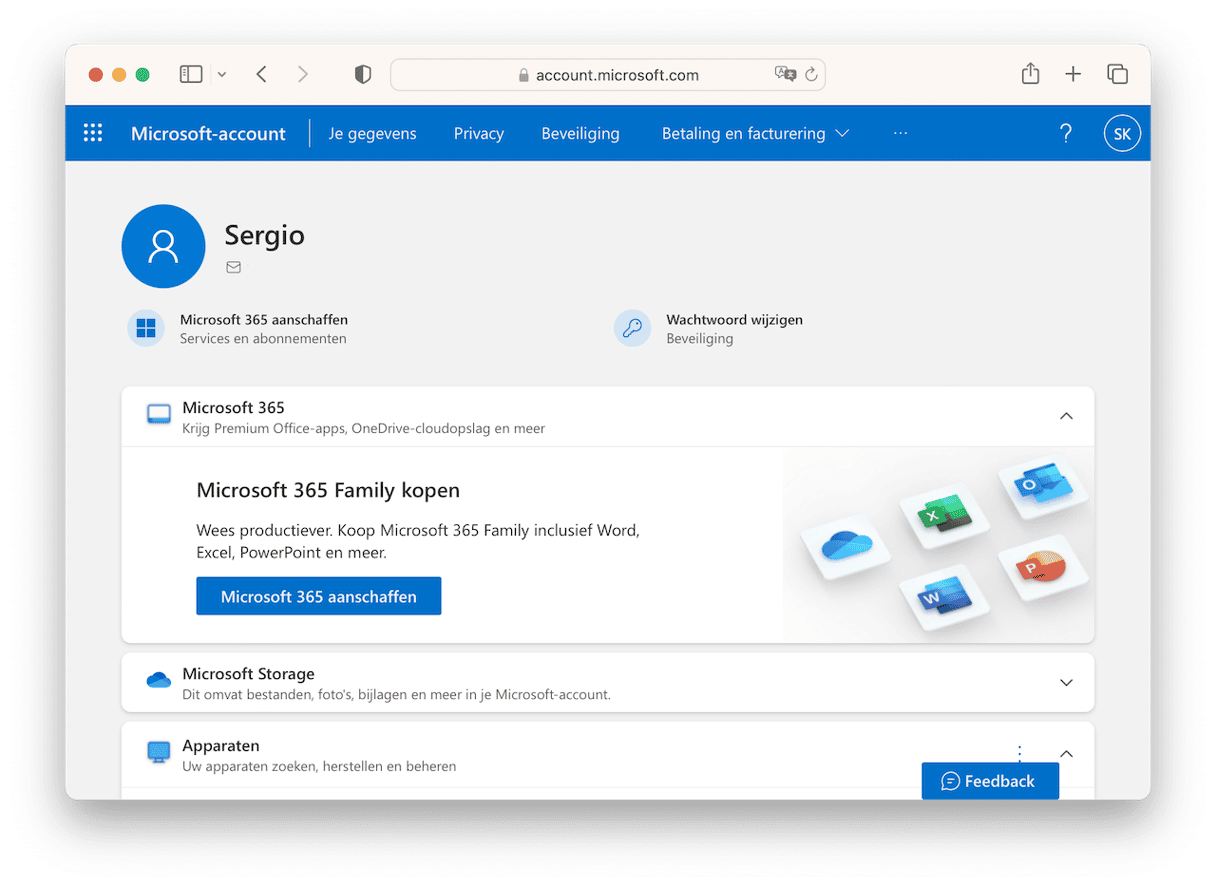Click the Apparaten section title
This screenshot has height=886, width=1216.
tap(221, 746)
